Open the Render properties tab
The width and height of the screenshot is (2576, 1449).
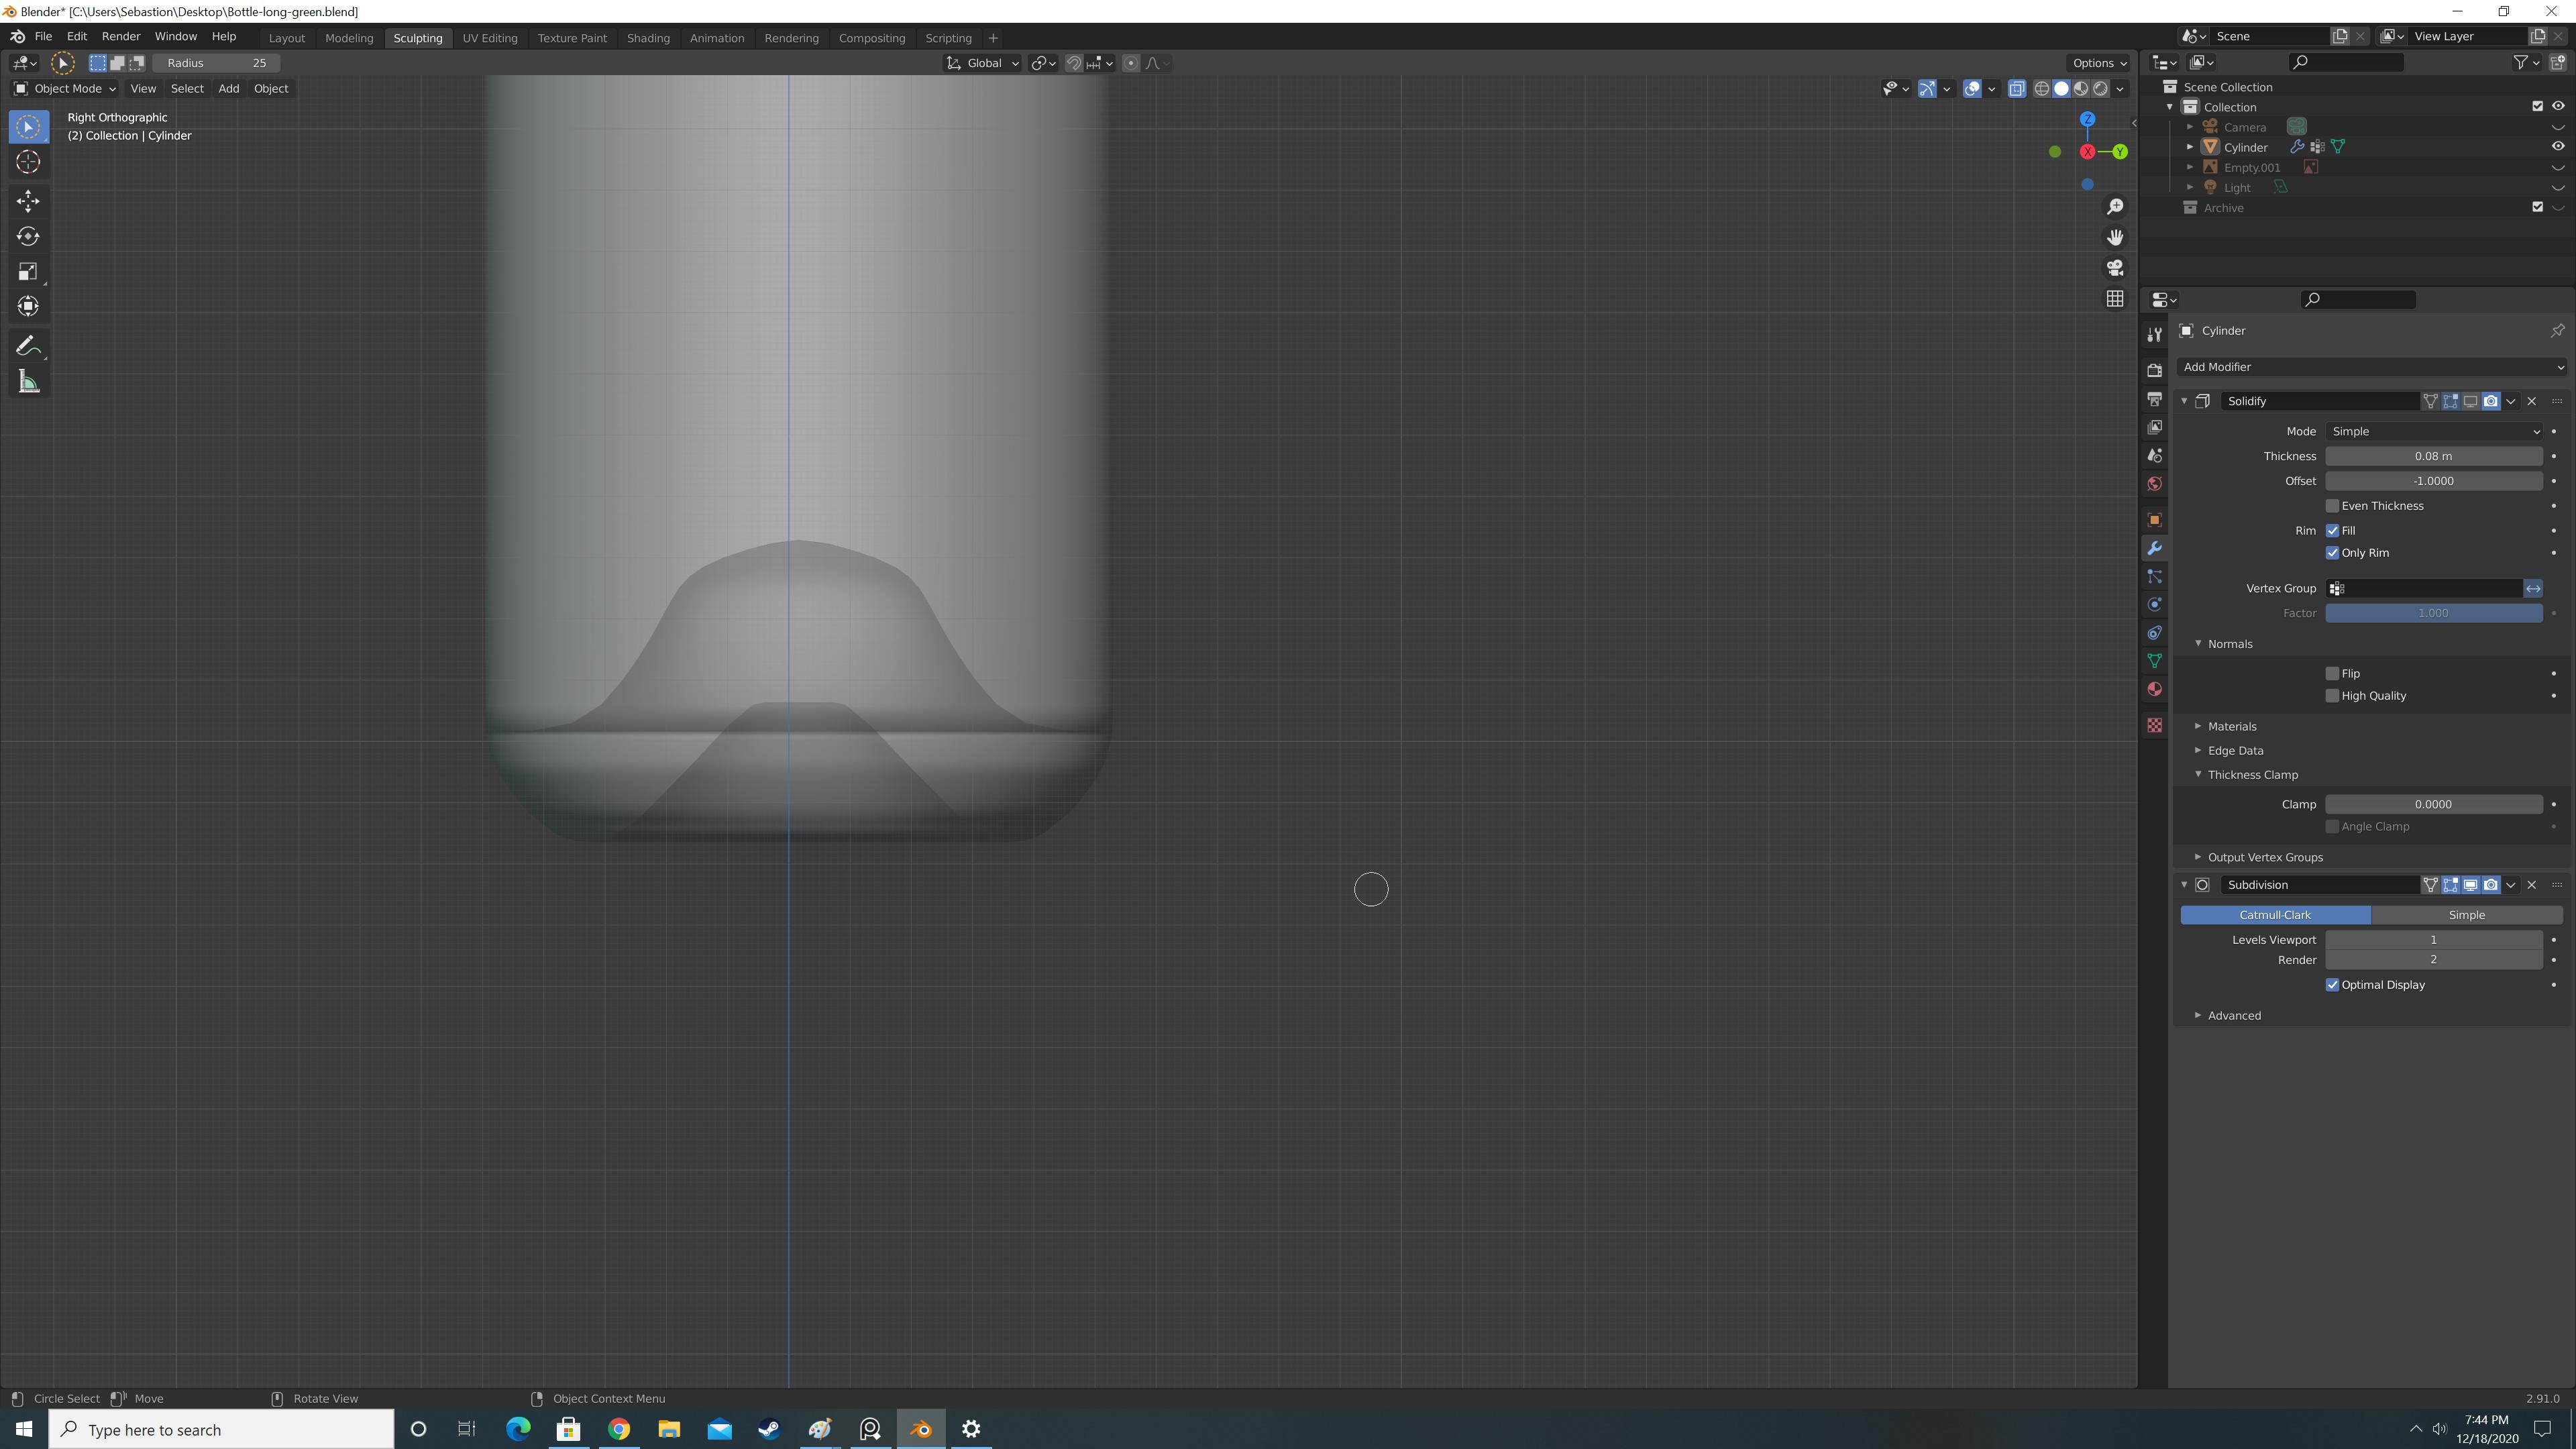pos(2154,370)
